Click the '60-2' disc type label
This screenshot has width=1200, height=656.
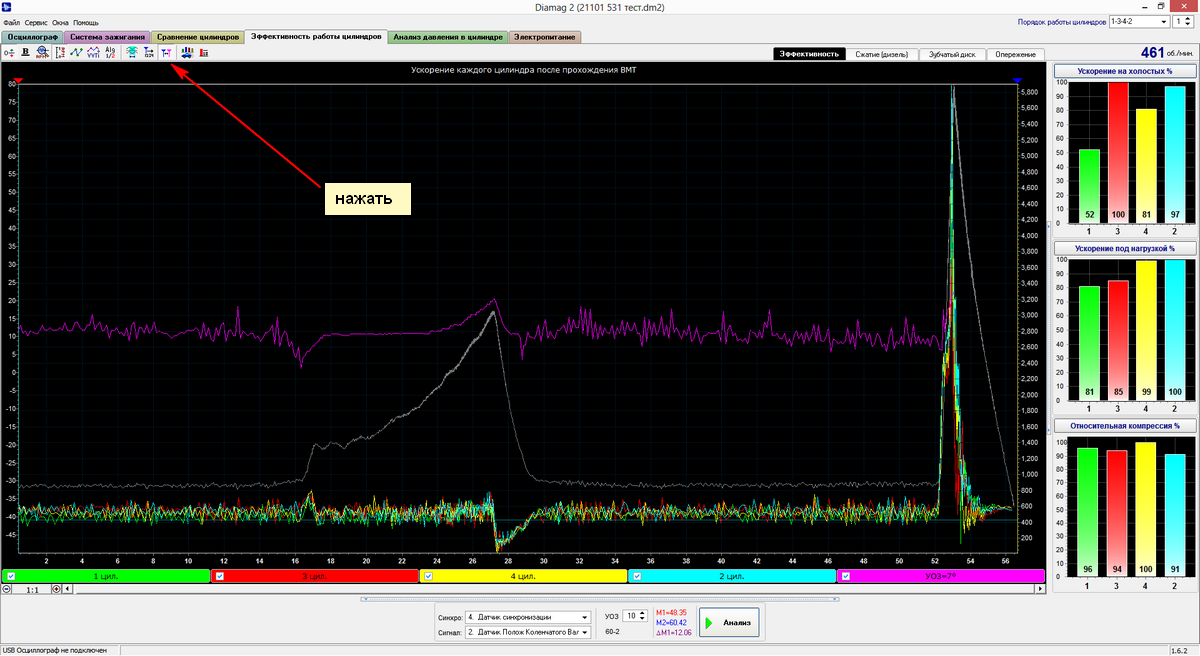pos(613,633)
